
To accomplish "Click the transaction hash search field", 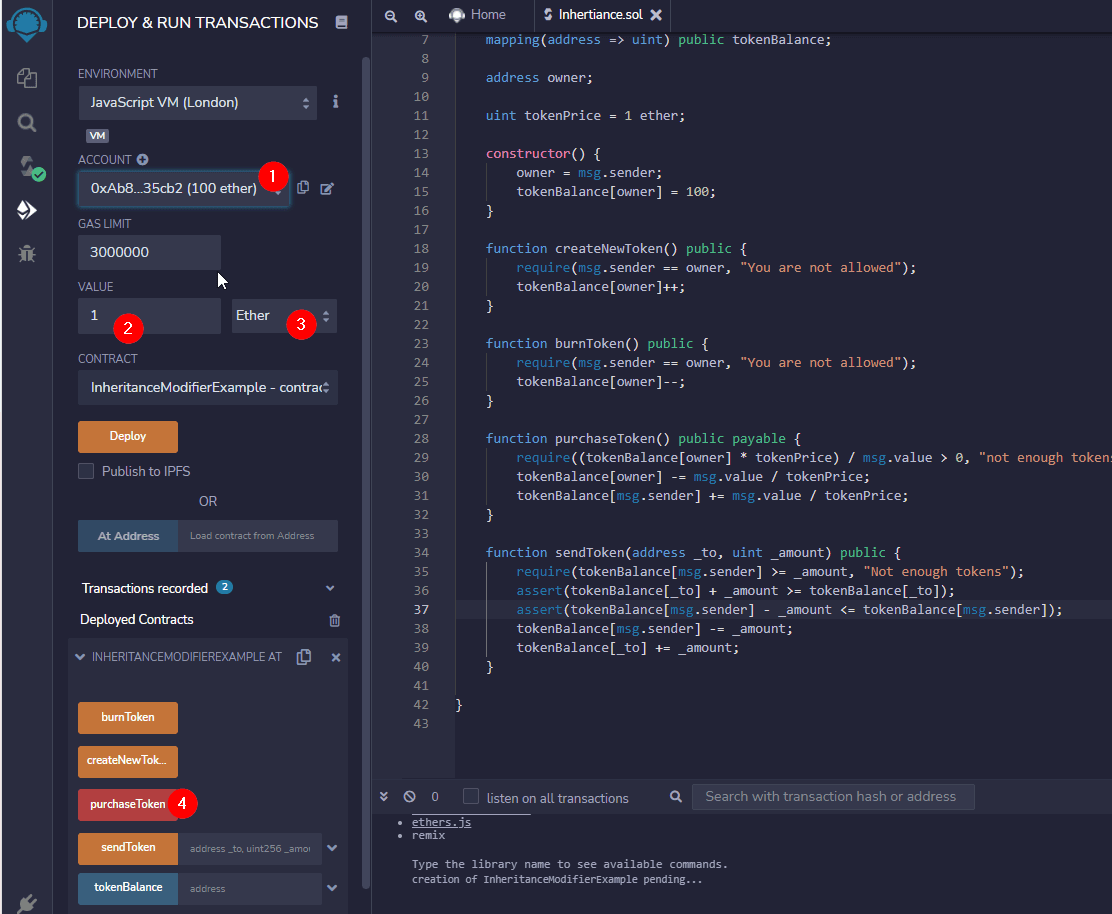I will point(833,797).
